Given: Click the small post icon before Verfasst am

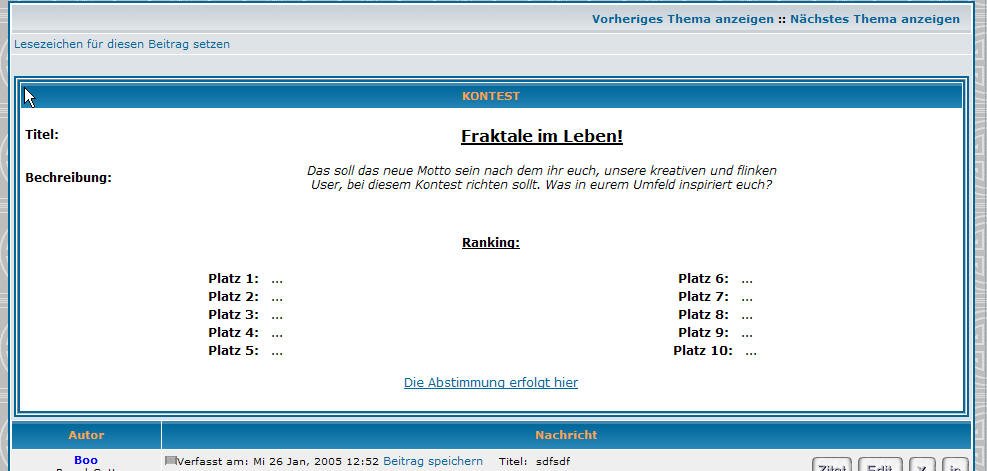Looking at the screenshot, I should point(170,461).
